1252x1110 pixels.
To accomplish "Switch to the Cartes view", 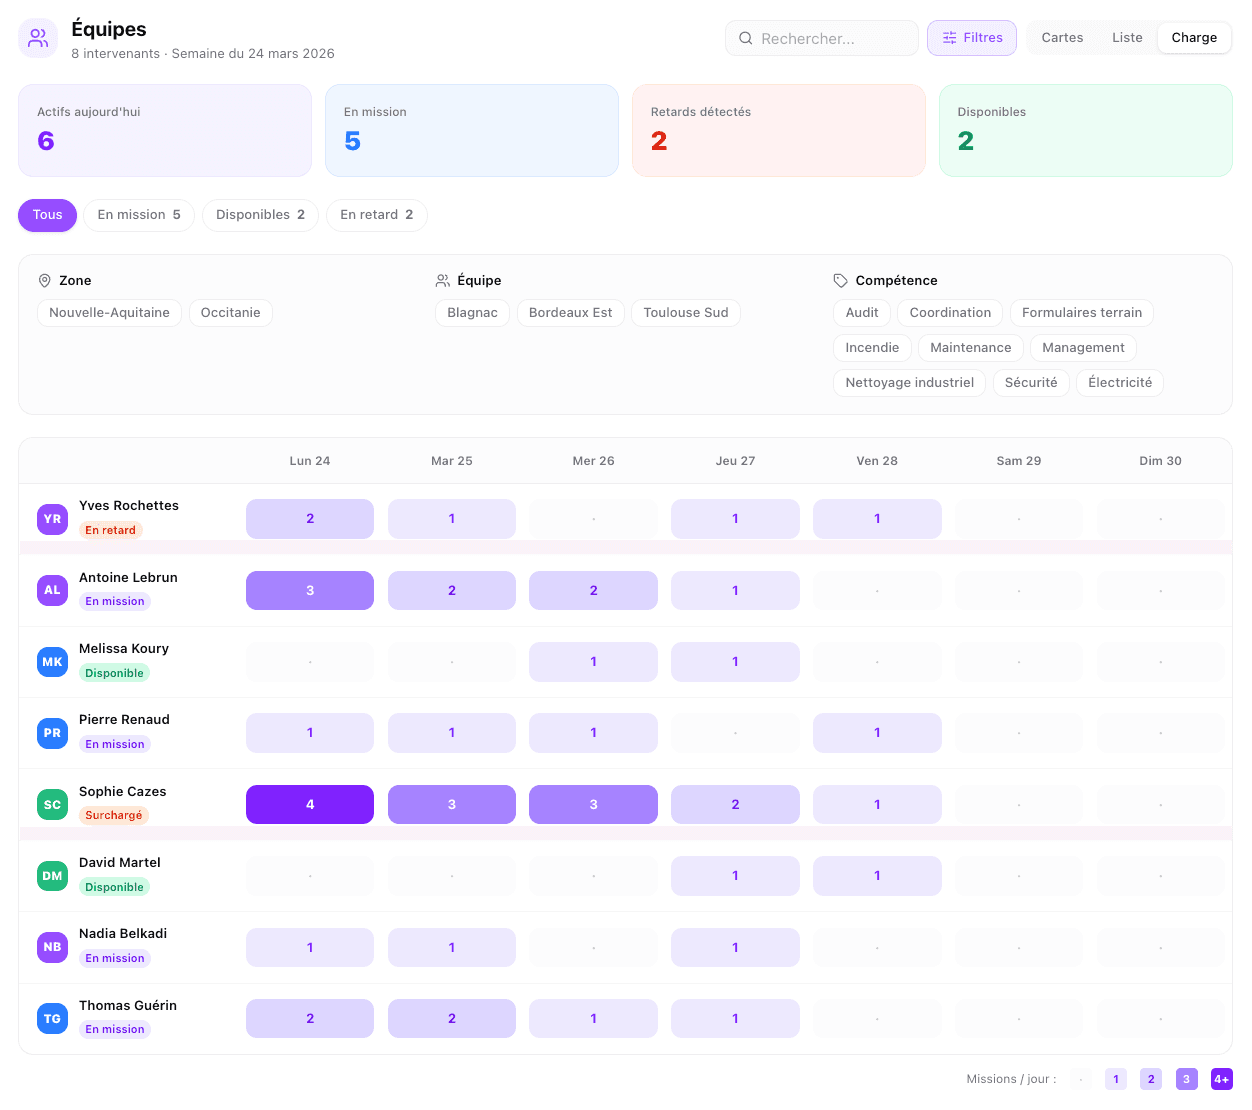I will (1062, 38).
